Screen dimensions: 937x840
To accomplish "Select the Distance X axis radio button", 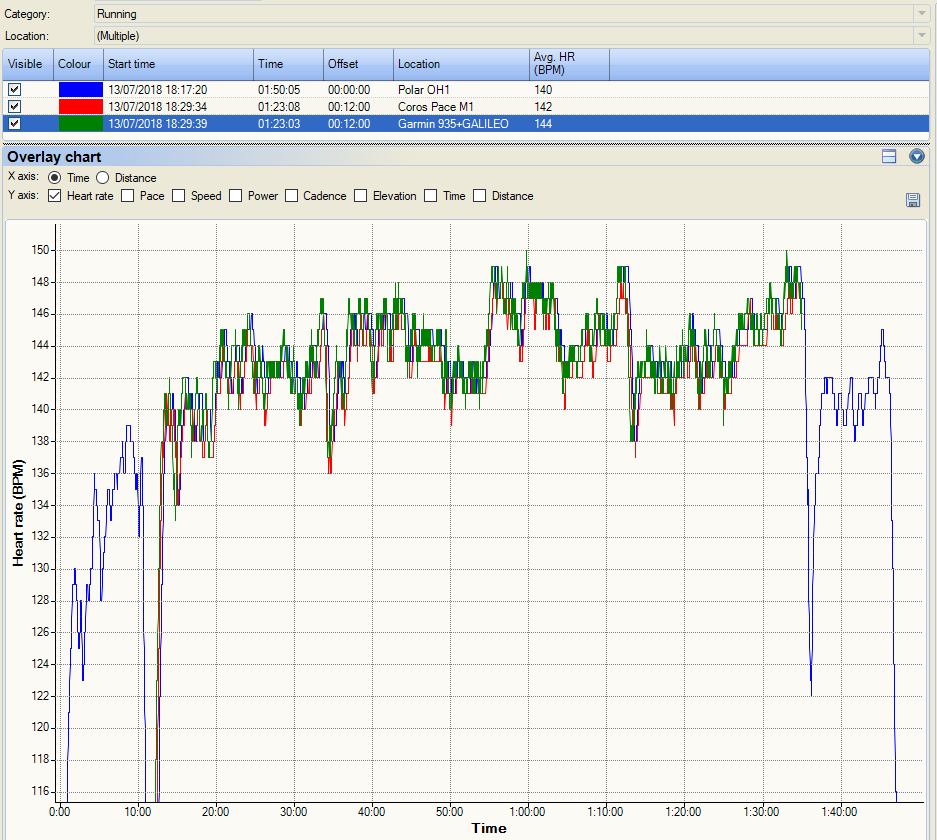I will pos(102,178).
